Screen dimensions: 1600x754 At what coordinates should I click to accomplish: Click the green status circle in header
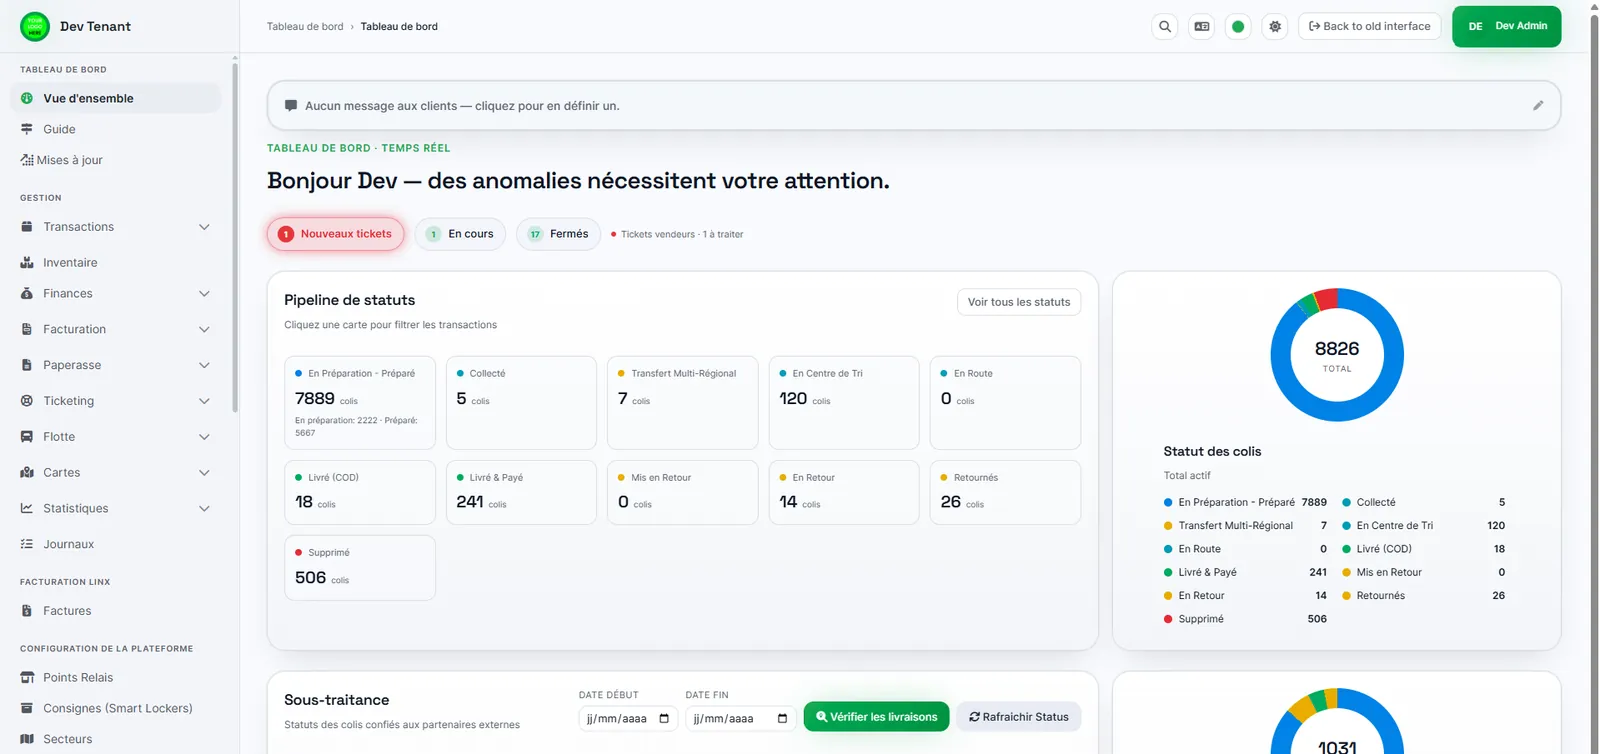pyautogui.click(x=1238, y=27)
